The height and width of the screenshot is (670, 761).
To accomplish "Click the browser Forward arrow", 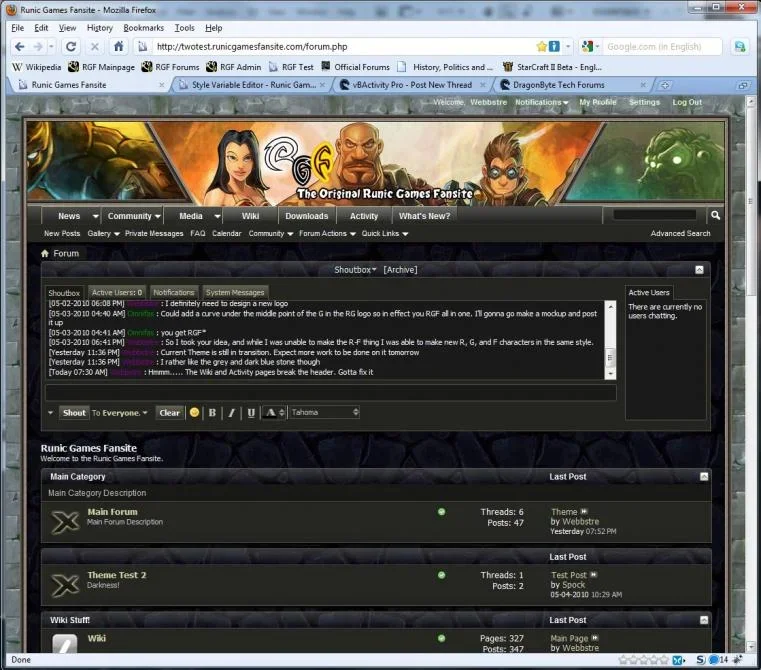I will pos(38,47).
